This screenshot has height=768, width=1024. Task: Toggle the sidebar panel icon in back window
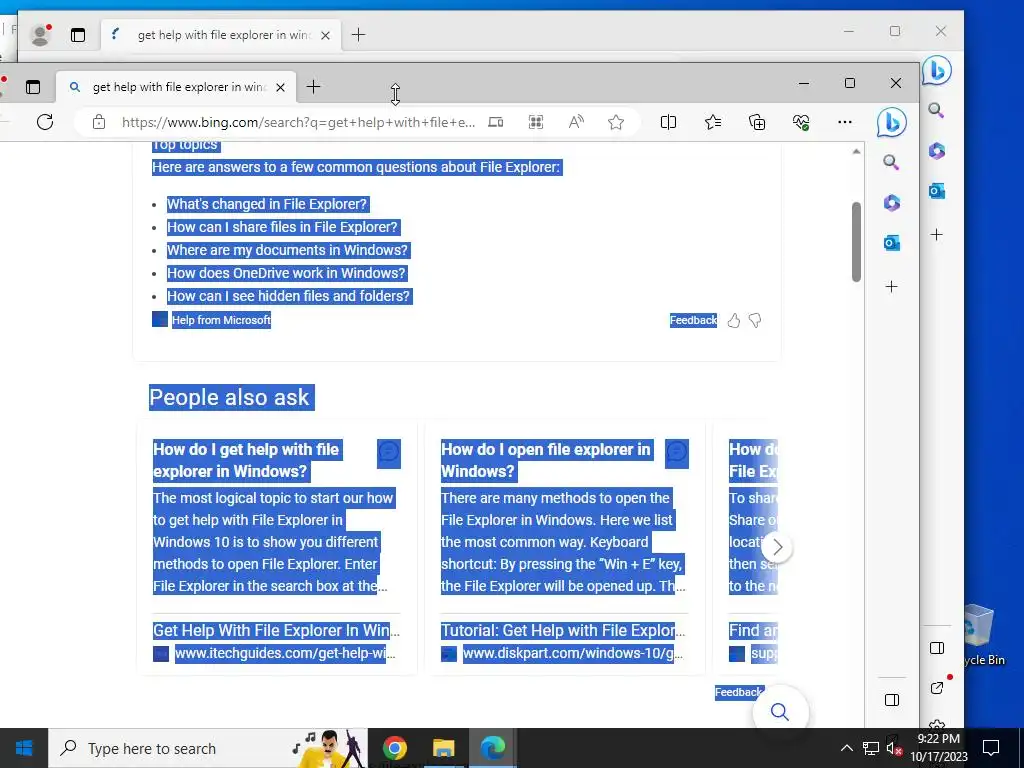(x=936, y=648)
